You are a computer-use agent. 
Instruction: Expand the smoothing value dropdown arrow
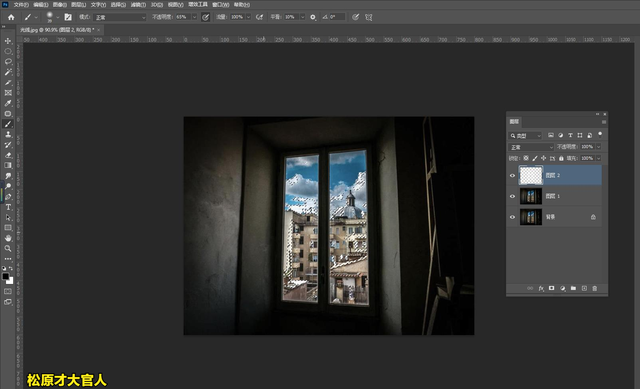click(302, 17)
